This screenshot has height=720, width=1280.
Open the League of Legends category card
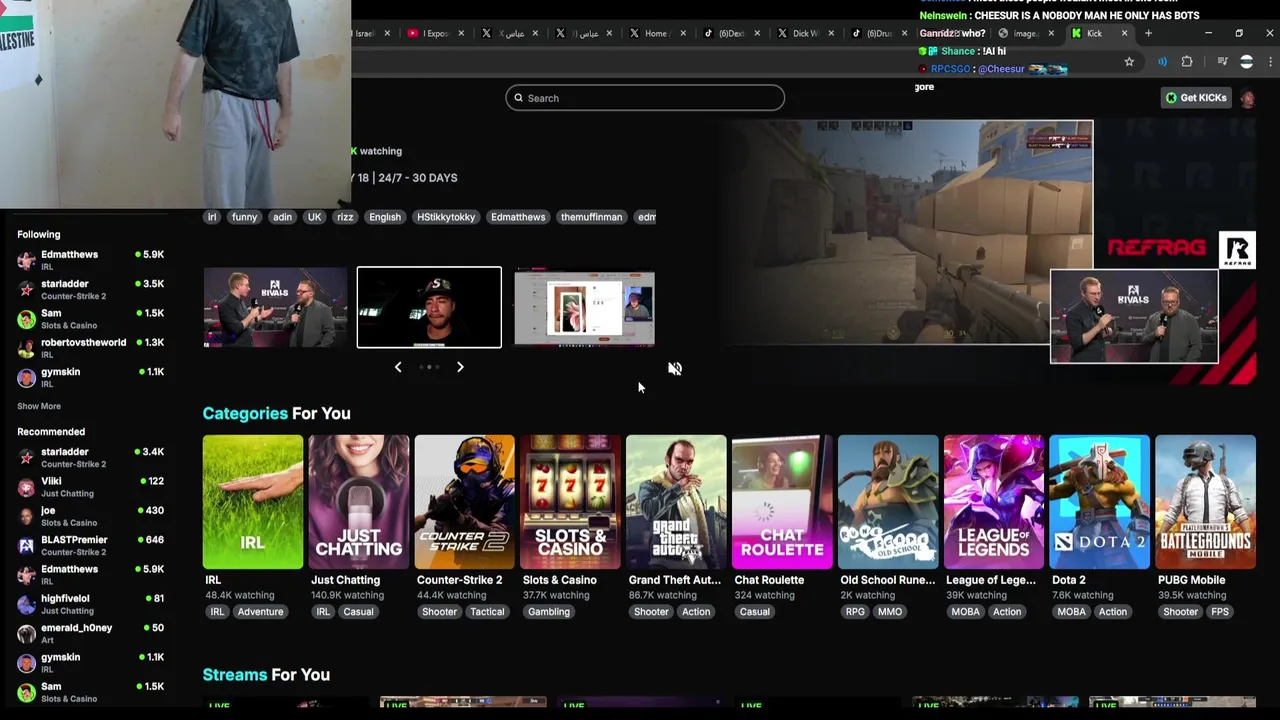click(x=994, y=502)
